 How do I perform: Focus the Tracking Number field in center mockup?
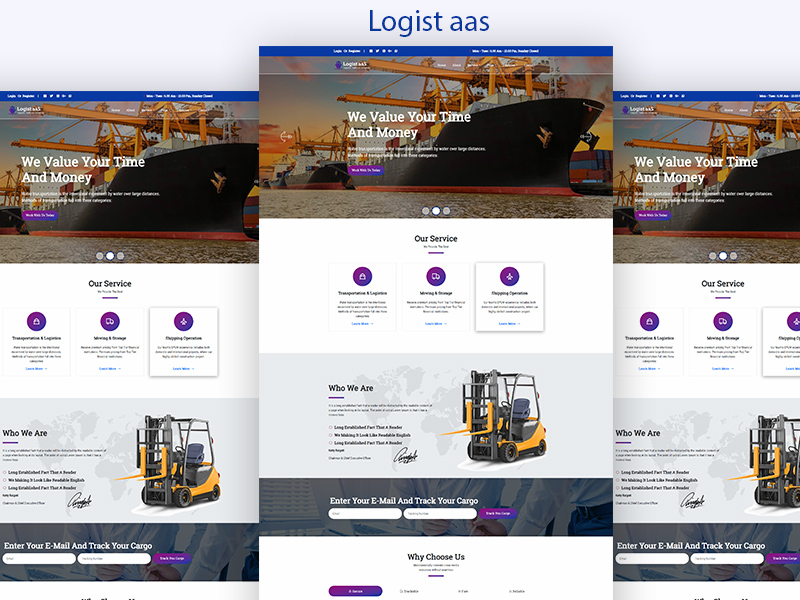[x=440, y=513]
